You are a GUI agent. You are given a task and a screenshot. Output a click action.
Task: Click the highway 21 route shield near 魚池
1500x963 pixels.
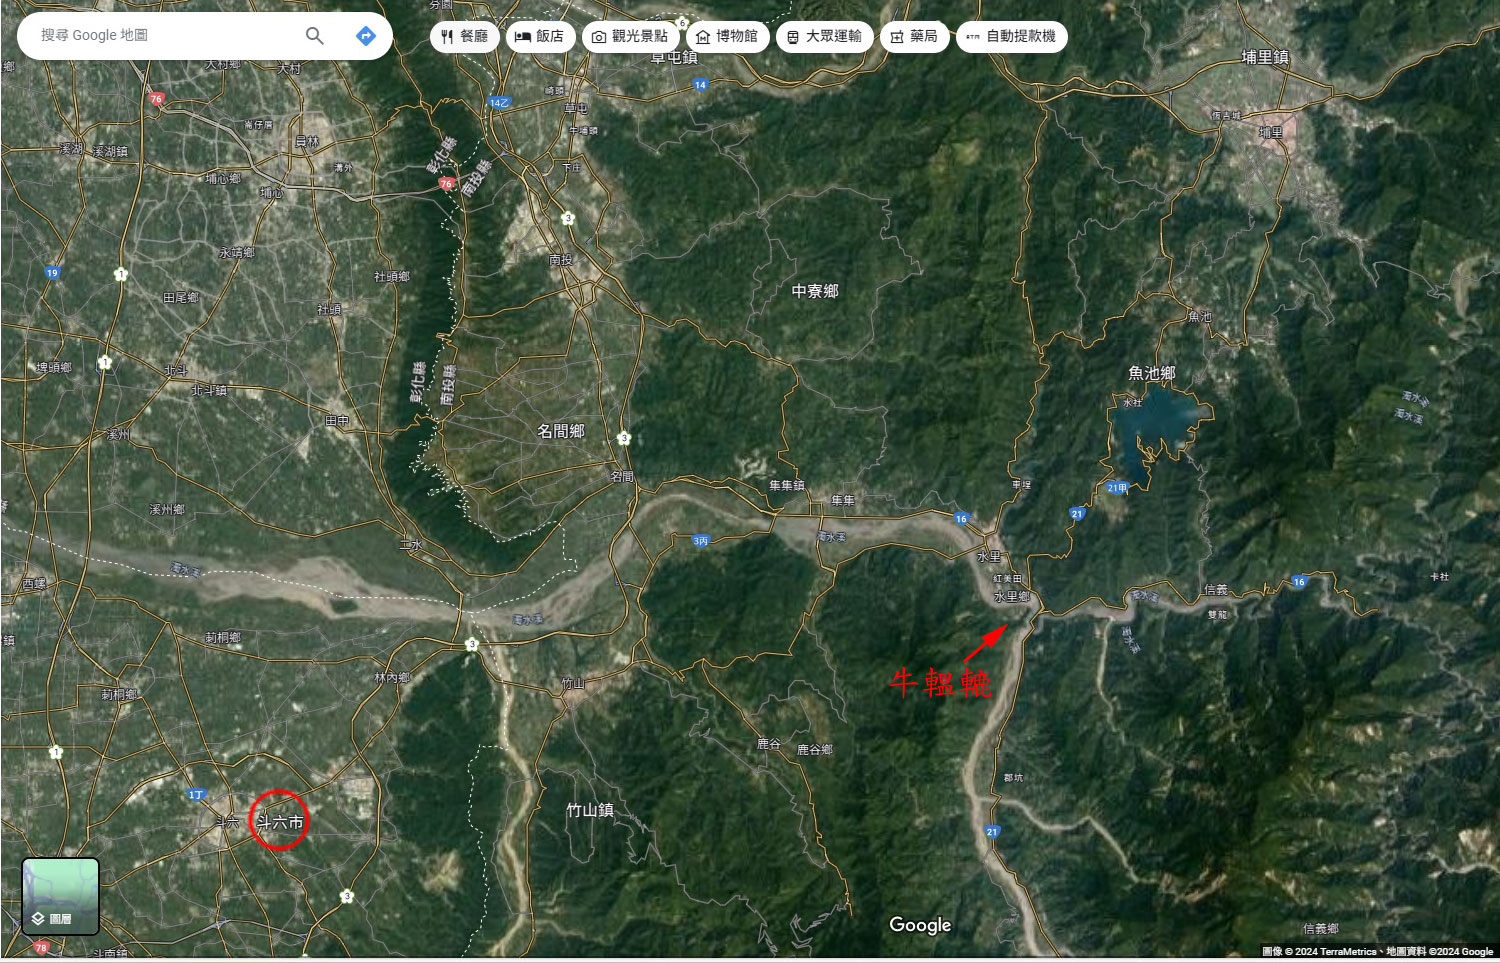pyautogui.click(x=1077, y=514)
